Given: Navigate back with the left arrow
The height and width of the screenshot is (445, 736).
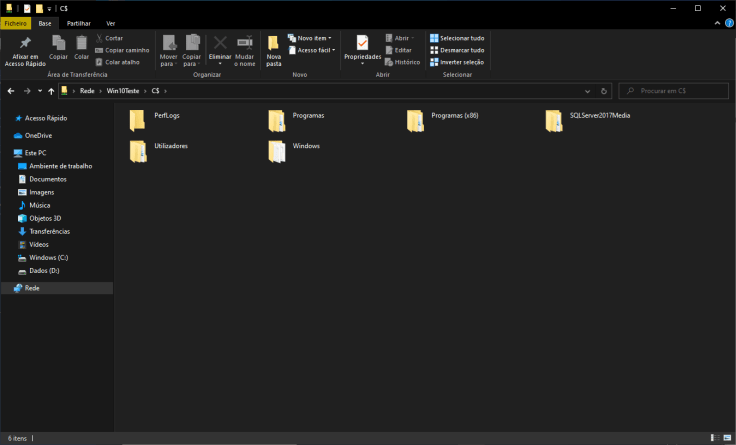Looking at the screenshot, I should pyautogui.click(x=11, y=91).
